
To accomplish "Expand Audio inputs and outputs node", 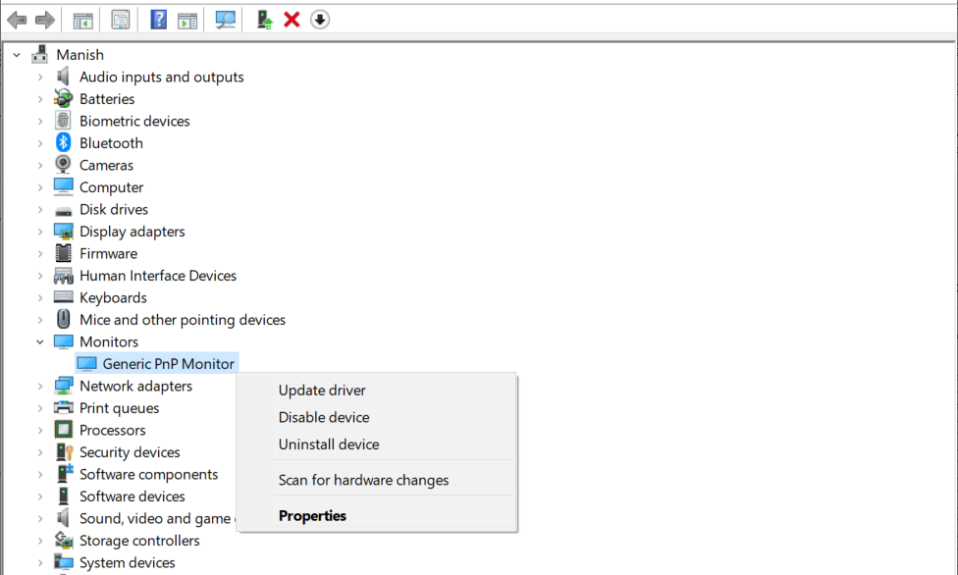I will click(x=40, y=77).
